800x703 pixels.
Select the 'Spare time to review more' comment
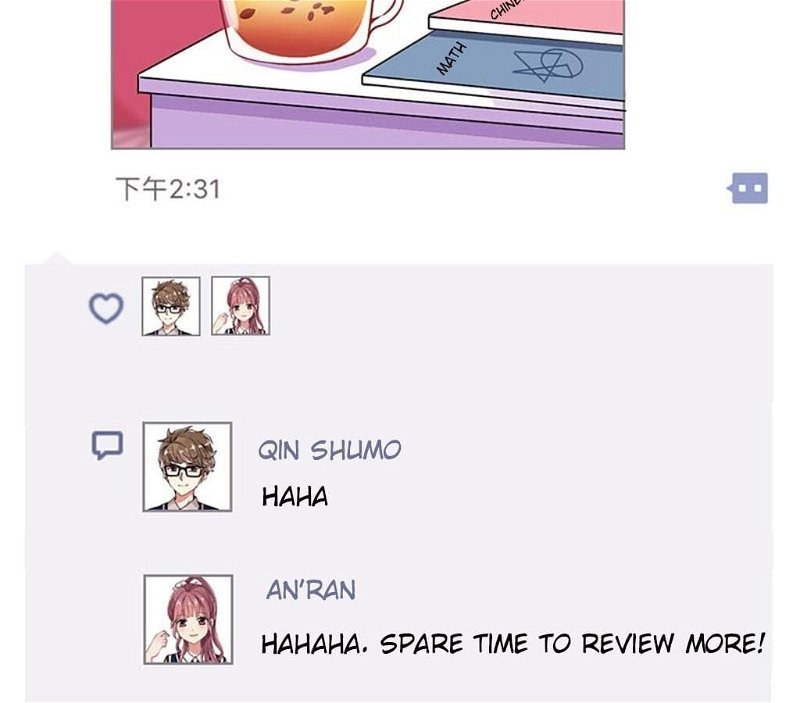click(513, 644)
